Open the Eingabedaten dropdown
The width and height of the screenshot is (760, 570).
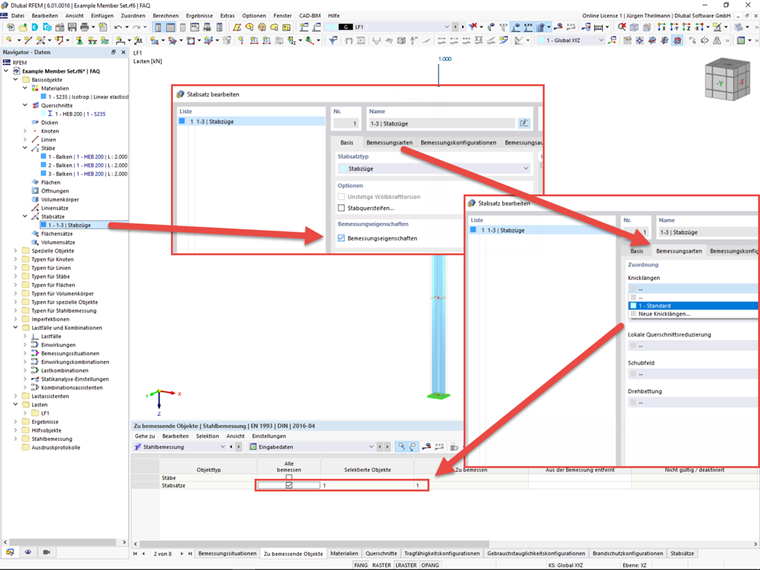[x=312, y=447]
